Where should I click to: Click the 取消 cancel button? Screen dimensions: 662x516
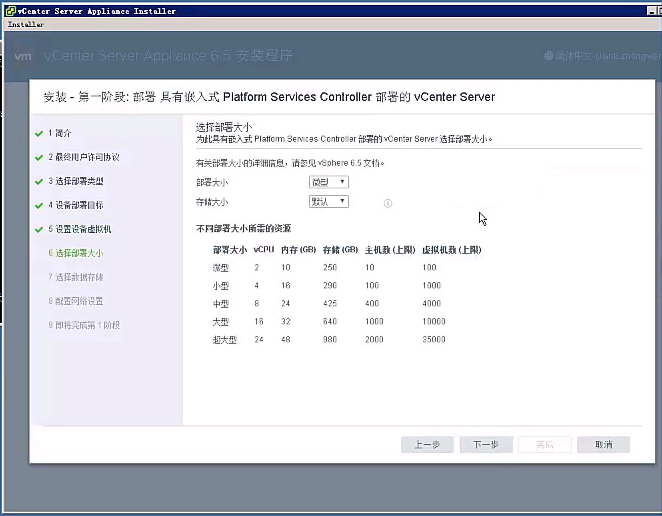(603, 444)
